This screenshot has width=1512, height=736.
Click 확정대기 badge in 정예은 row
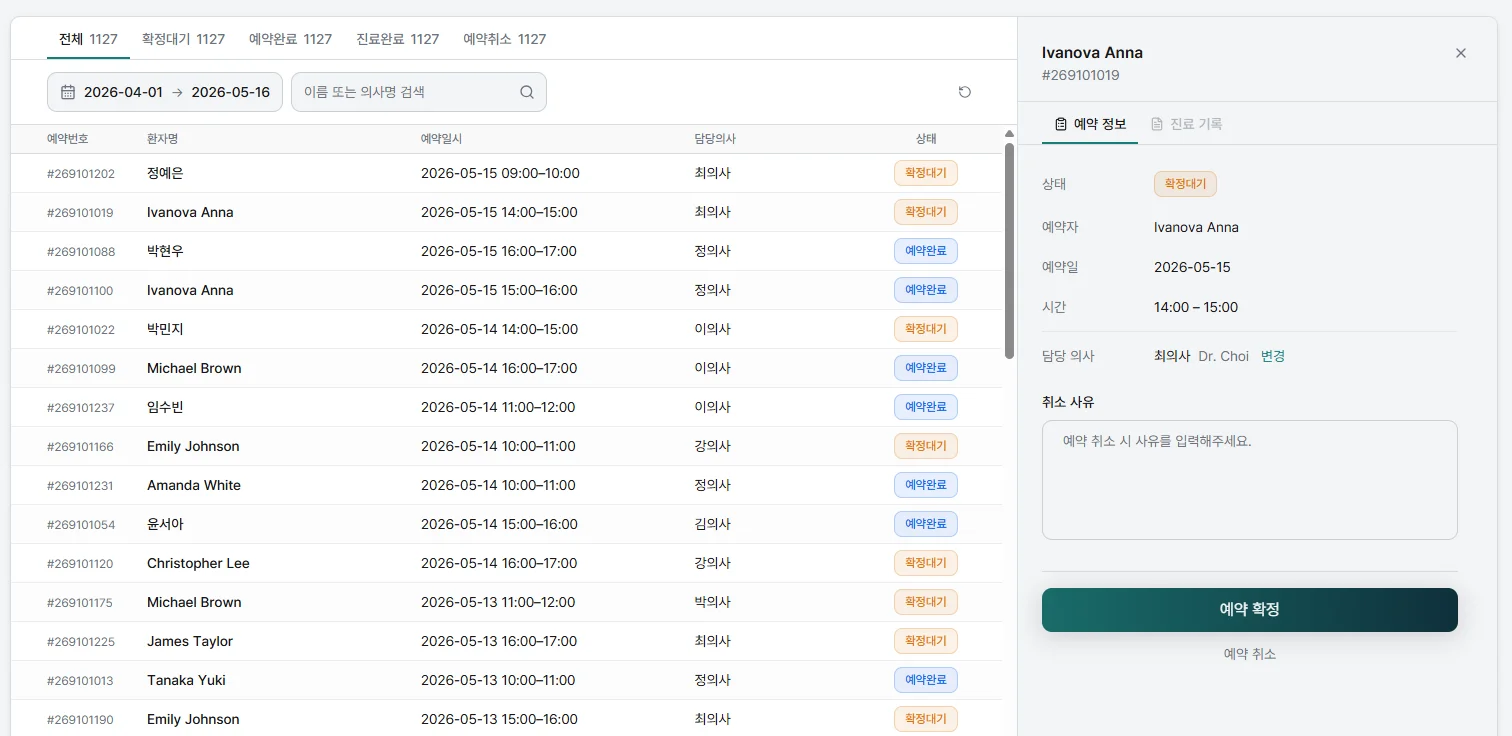[926, 173]
